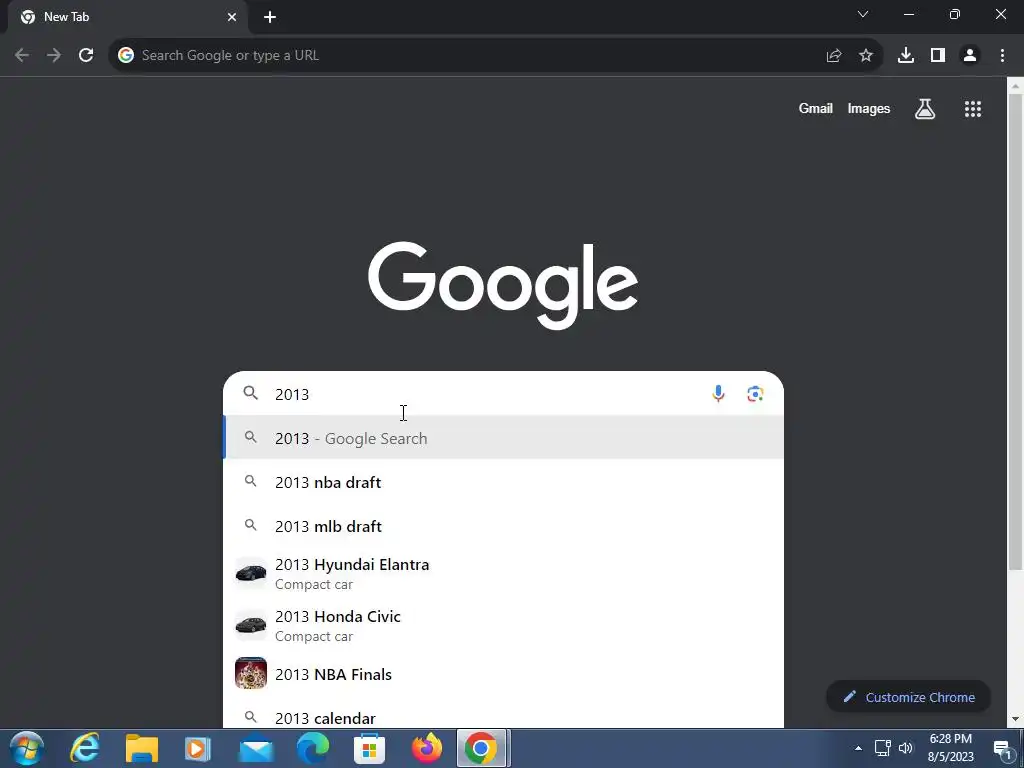The height and width of the screenshot is (768, 1024).
Task: Open Gmail link
Action: tap(816, 109)
